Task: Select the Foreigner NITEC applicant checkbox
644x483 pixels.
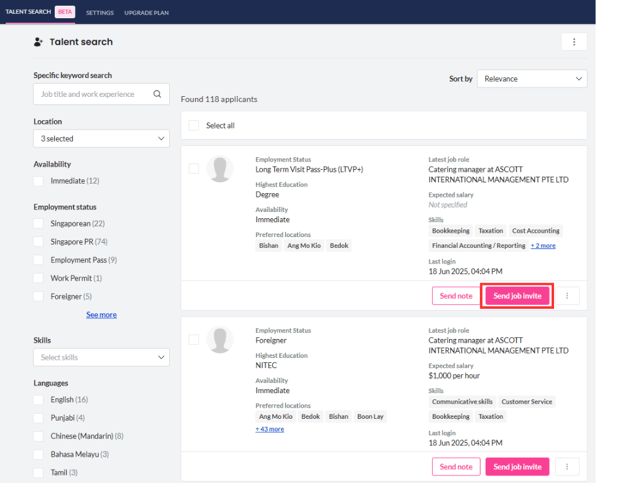Action: [x=193, y=339]
